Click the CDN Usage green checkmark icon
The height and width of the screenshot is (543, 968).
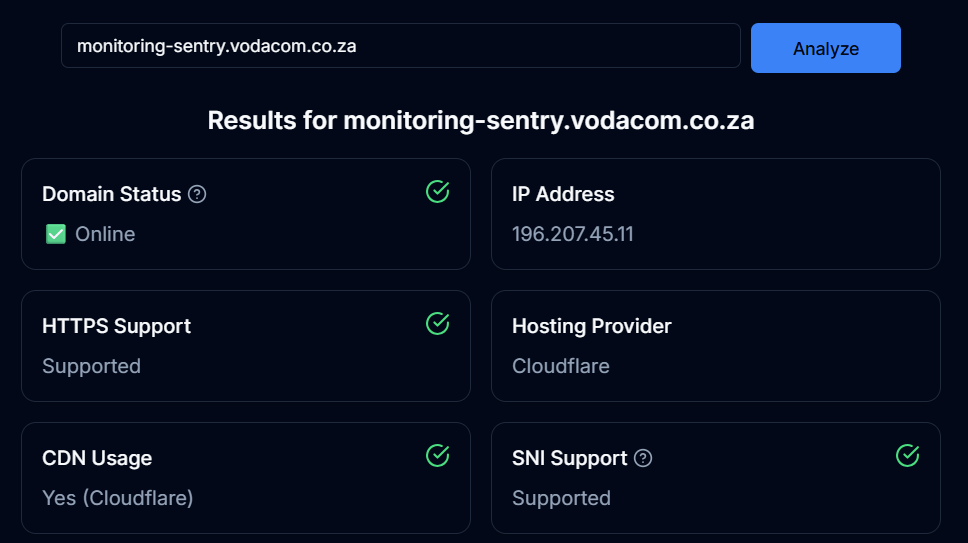pos(437,455)
